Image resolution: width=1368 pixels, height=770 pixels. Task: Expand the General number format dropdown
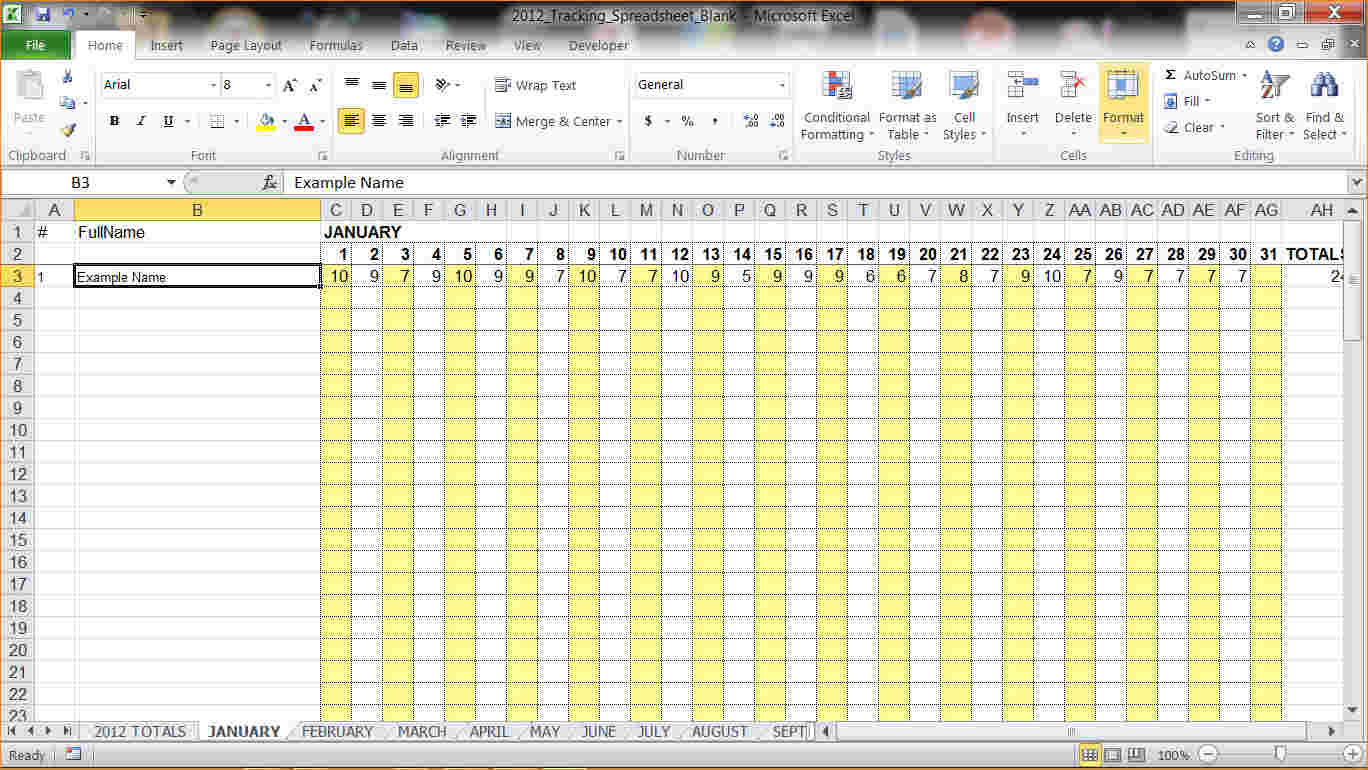click(781, 86)
